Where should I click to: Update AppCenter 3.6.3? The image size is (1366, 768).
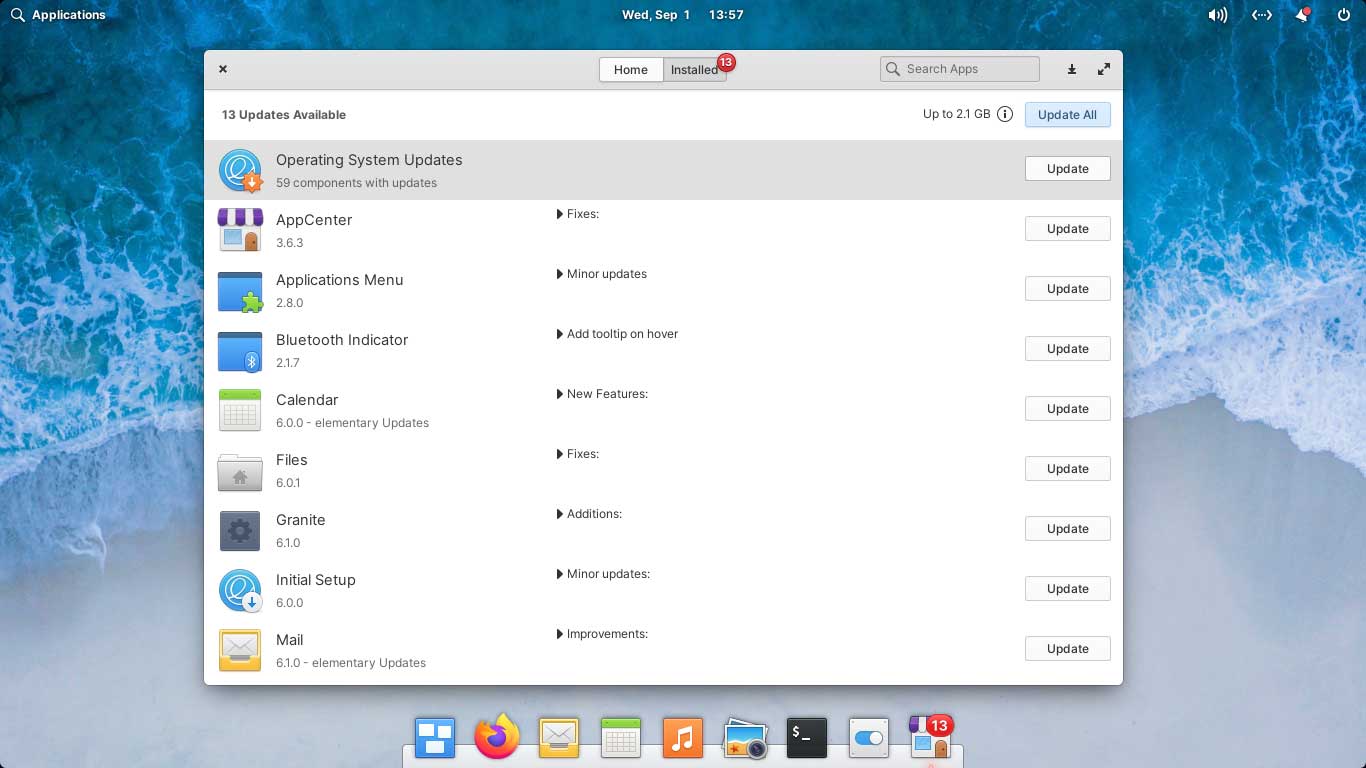point(1067,229)
